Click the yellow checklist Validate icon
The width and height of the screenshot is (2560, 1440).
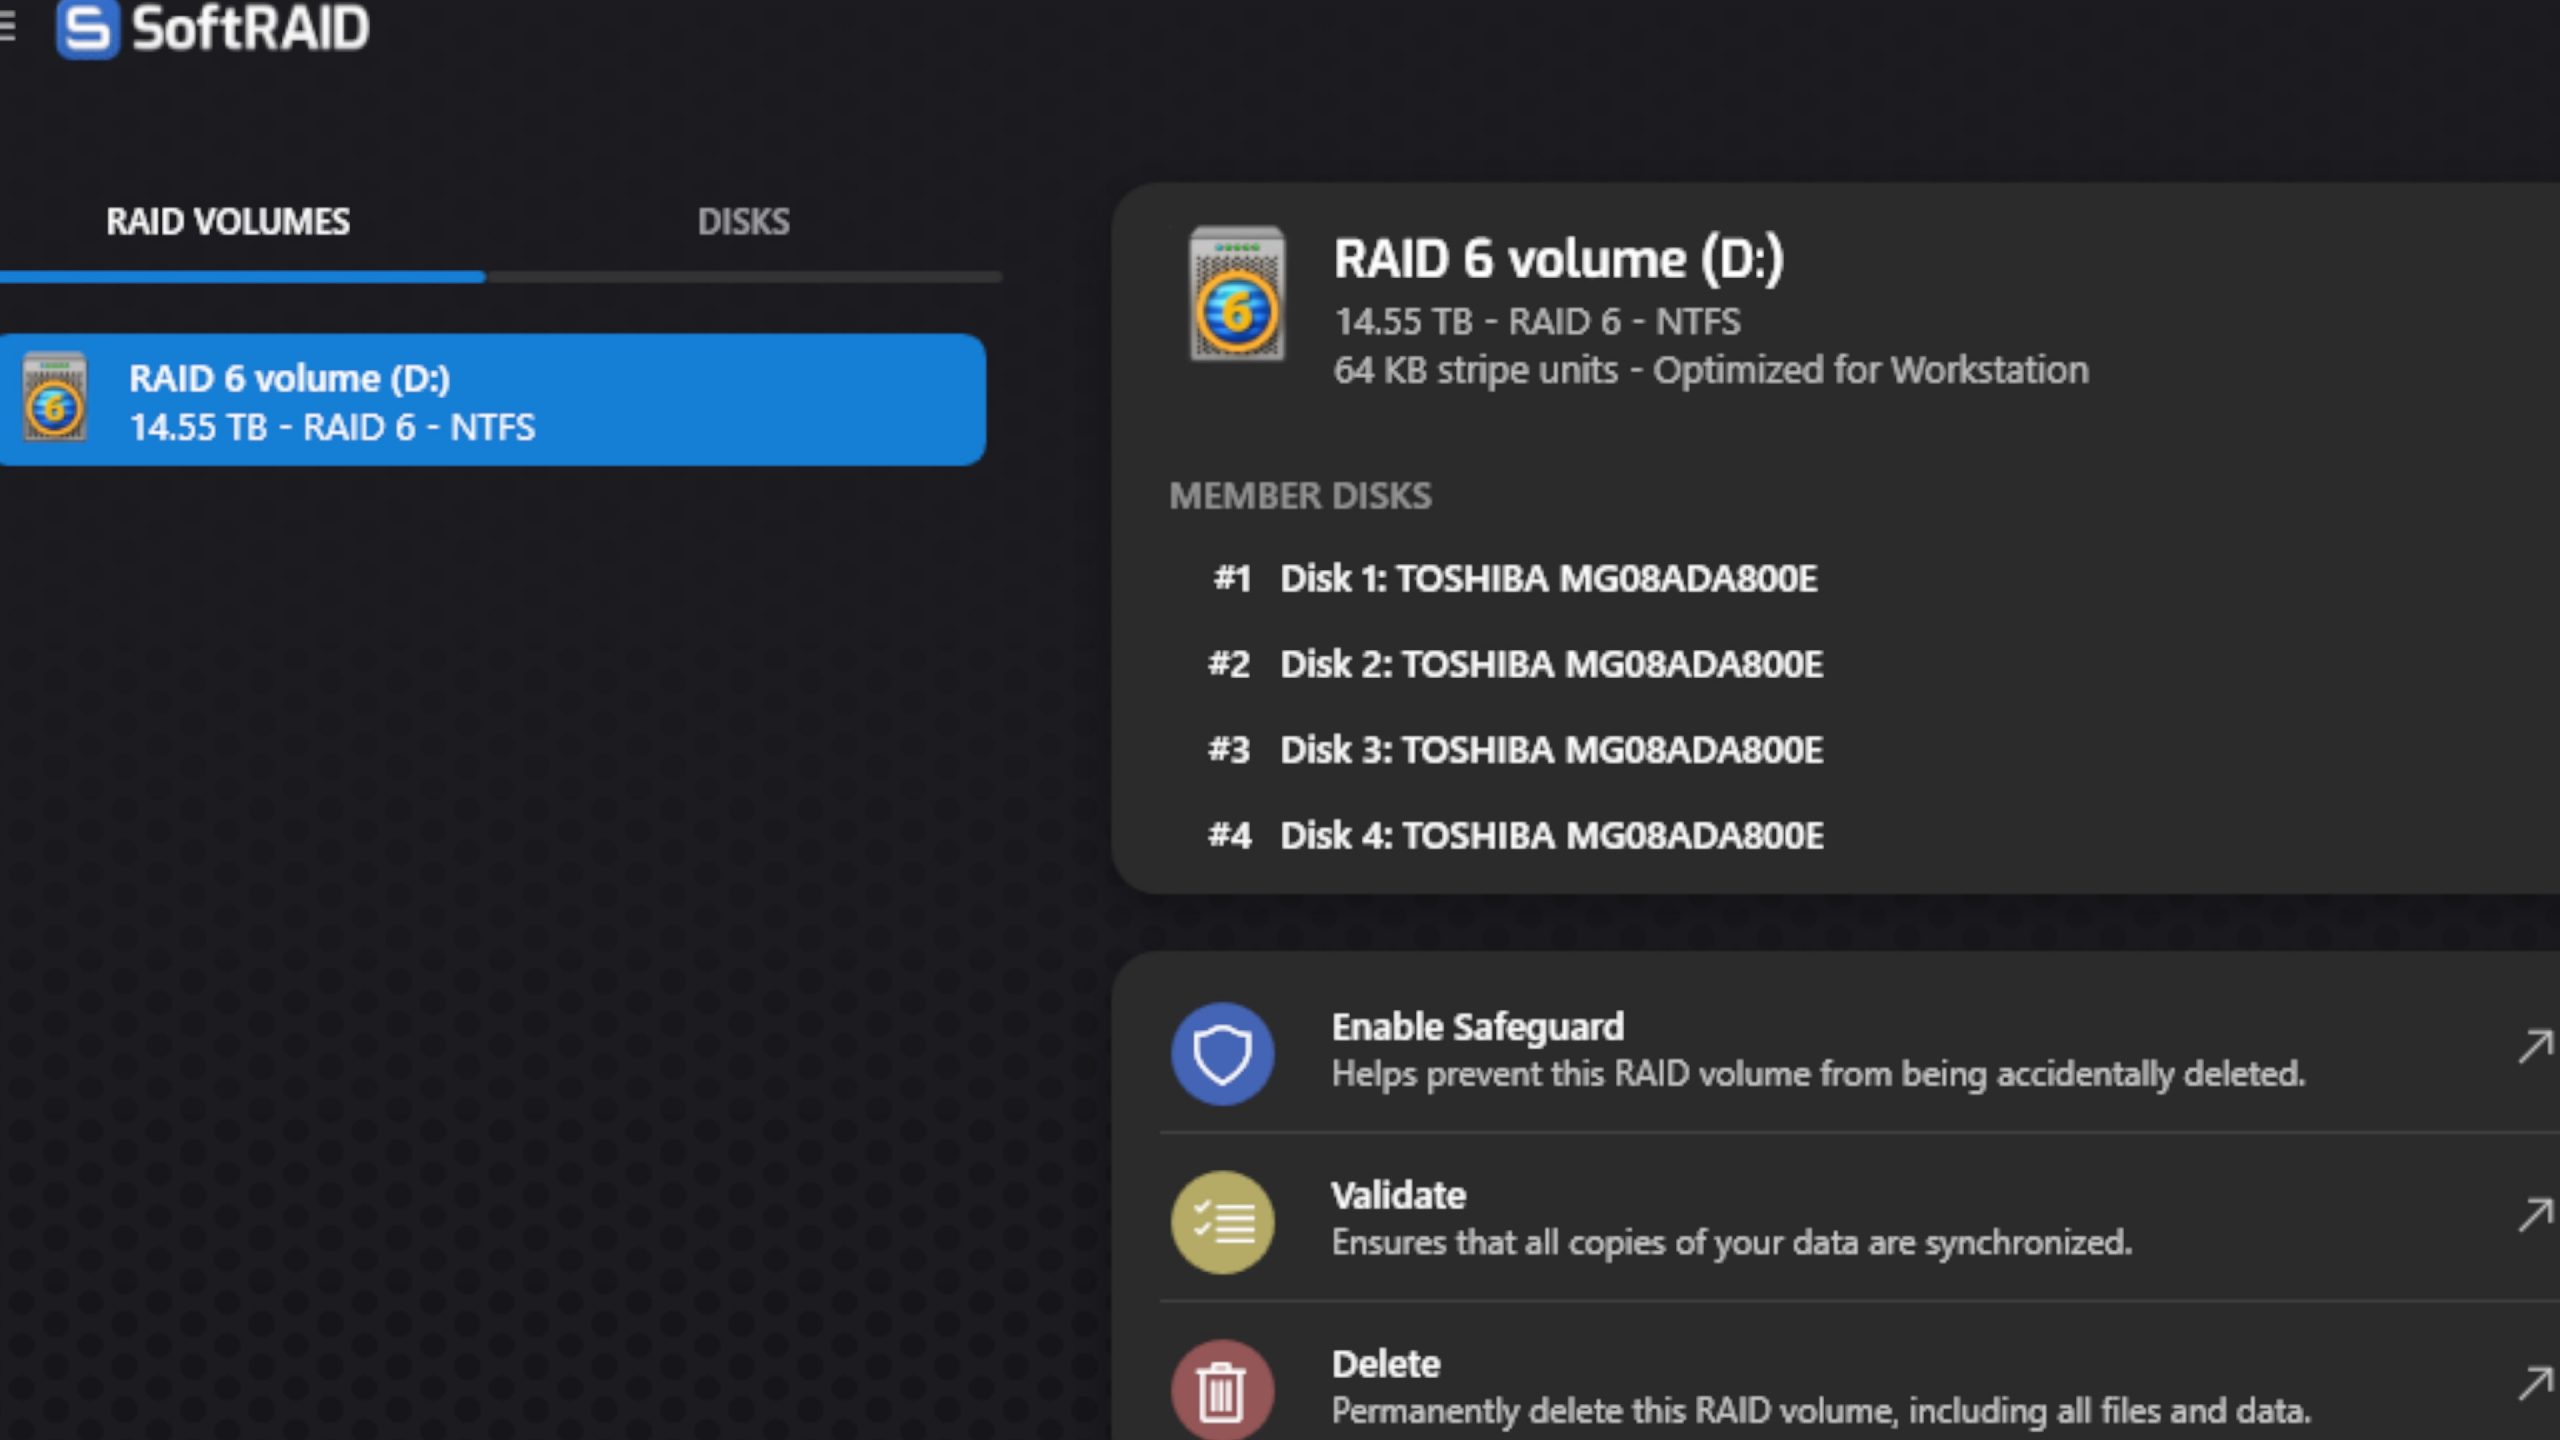coord(1222,1222)
